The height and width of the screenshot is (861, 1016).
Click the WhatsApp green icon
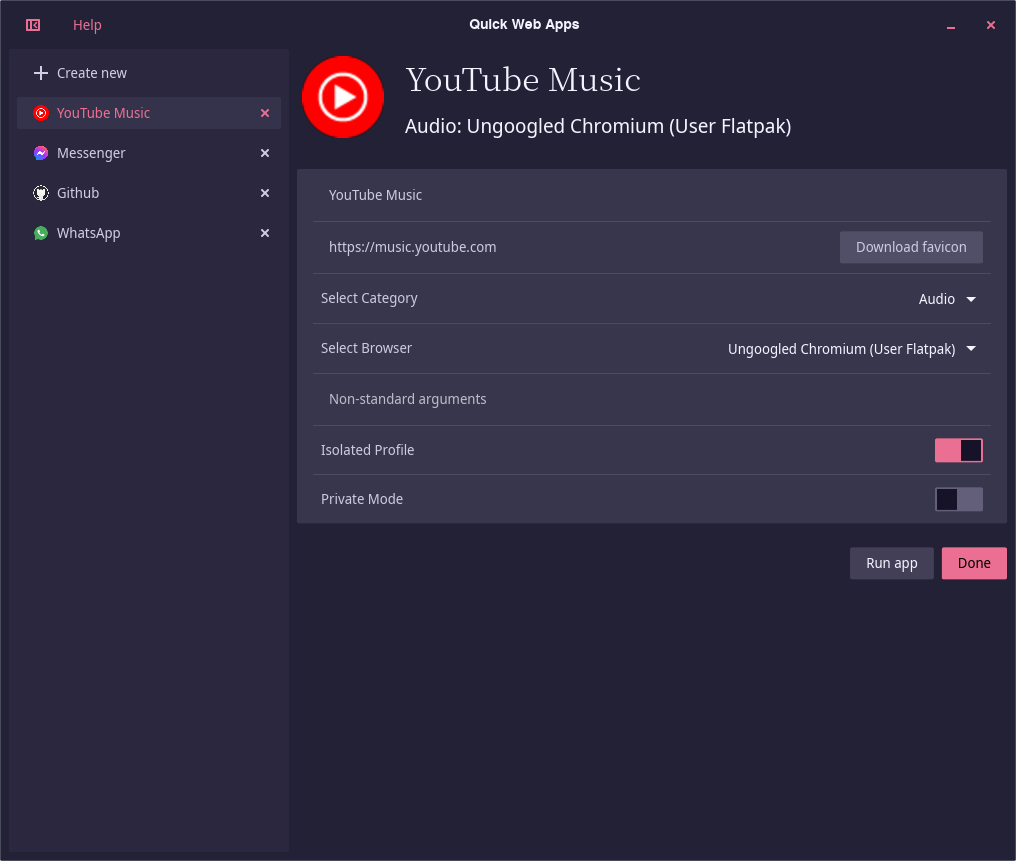[41, 233]
